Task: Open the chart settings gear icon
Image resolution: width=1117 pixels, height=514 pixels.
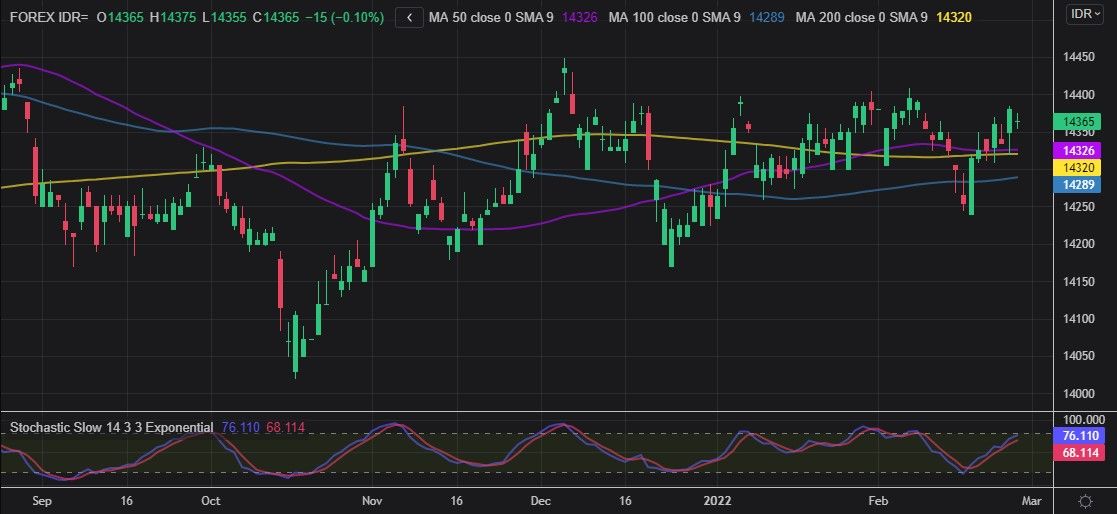Action: point(1085,500)
